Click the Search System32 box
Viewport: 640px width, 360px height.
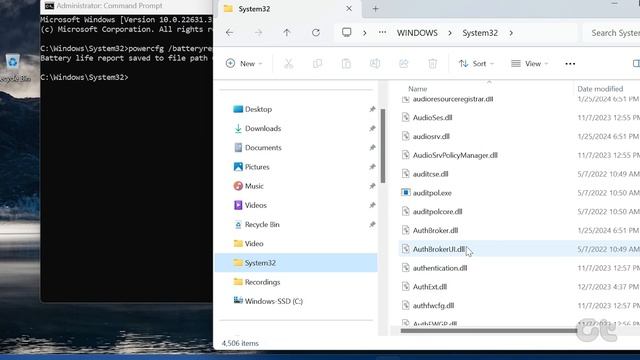pyautogui.click(x=611, y=33)
